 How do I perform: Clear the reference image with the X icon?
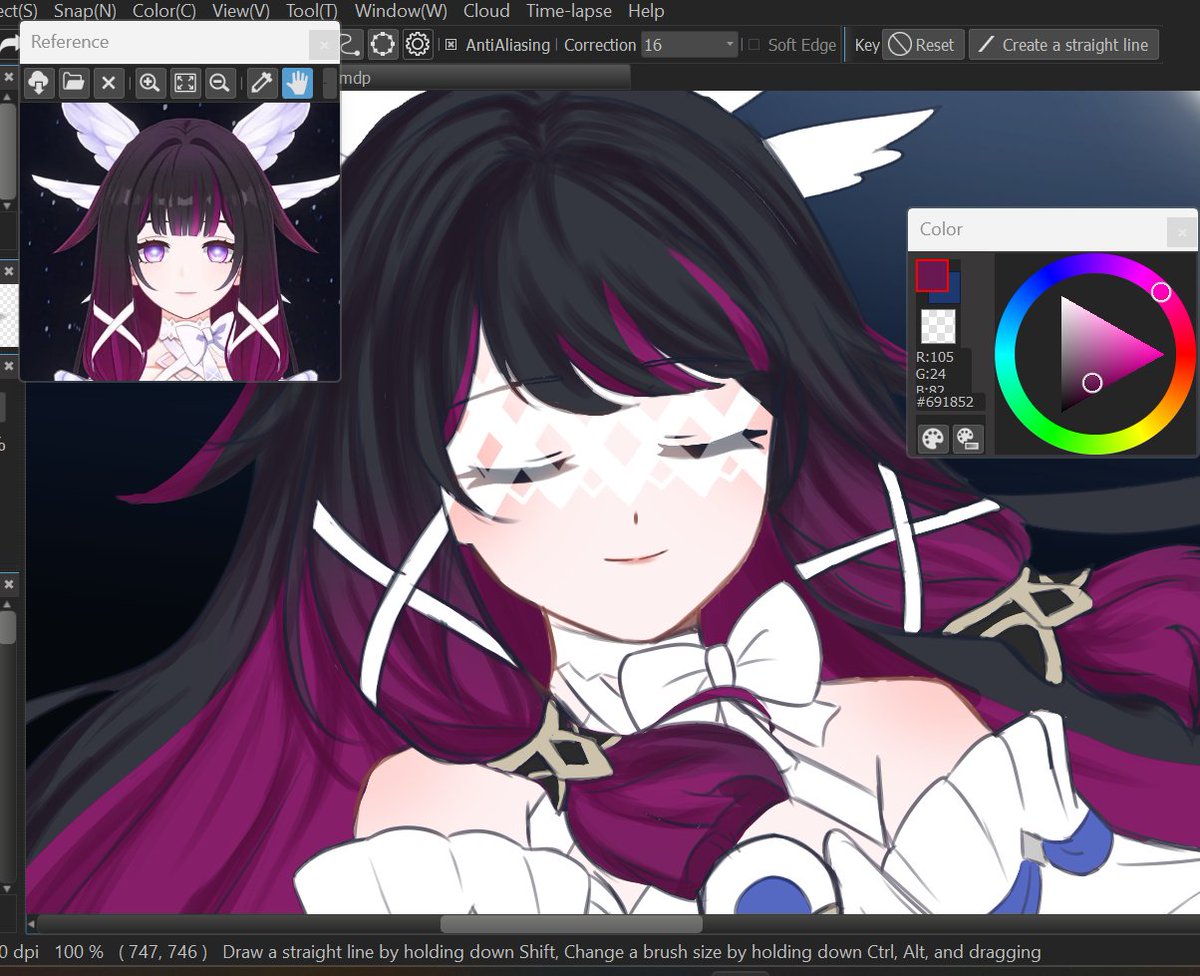pyautogui.click(x=109, y=83)
